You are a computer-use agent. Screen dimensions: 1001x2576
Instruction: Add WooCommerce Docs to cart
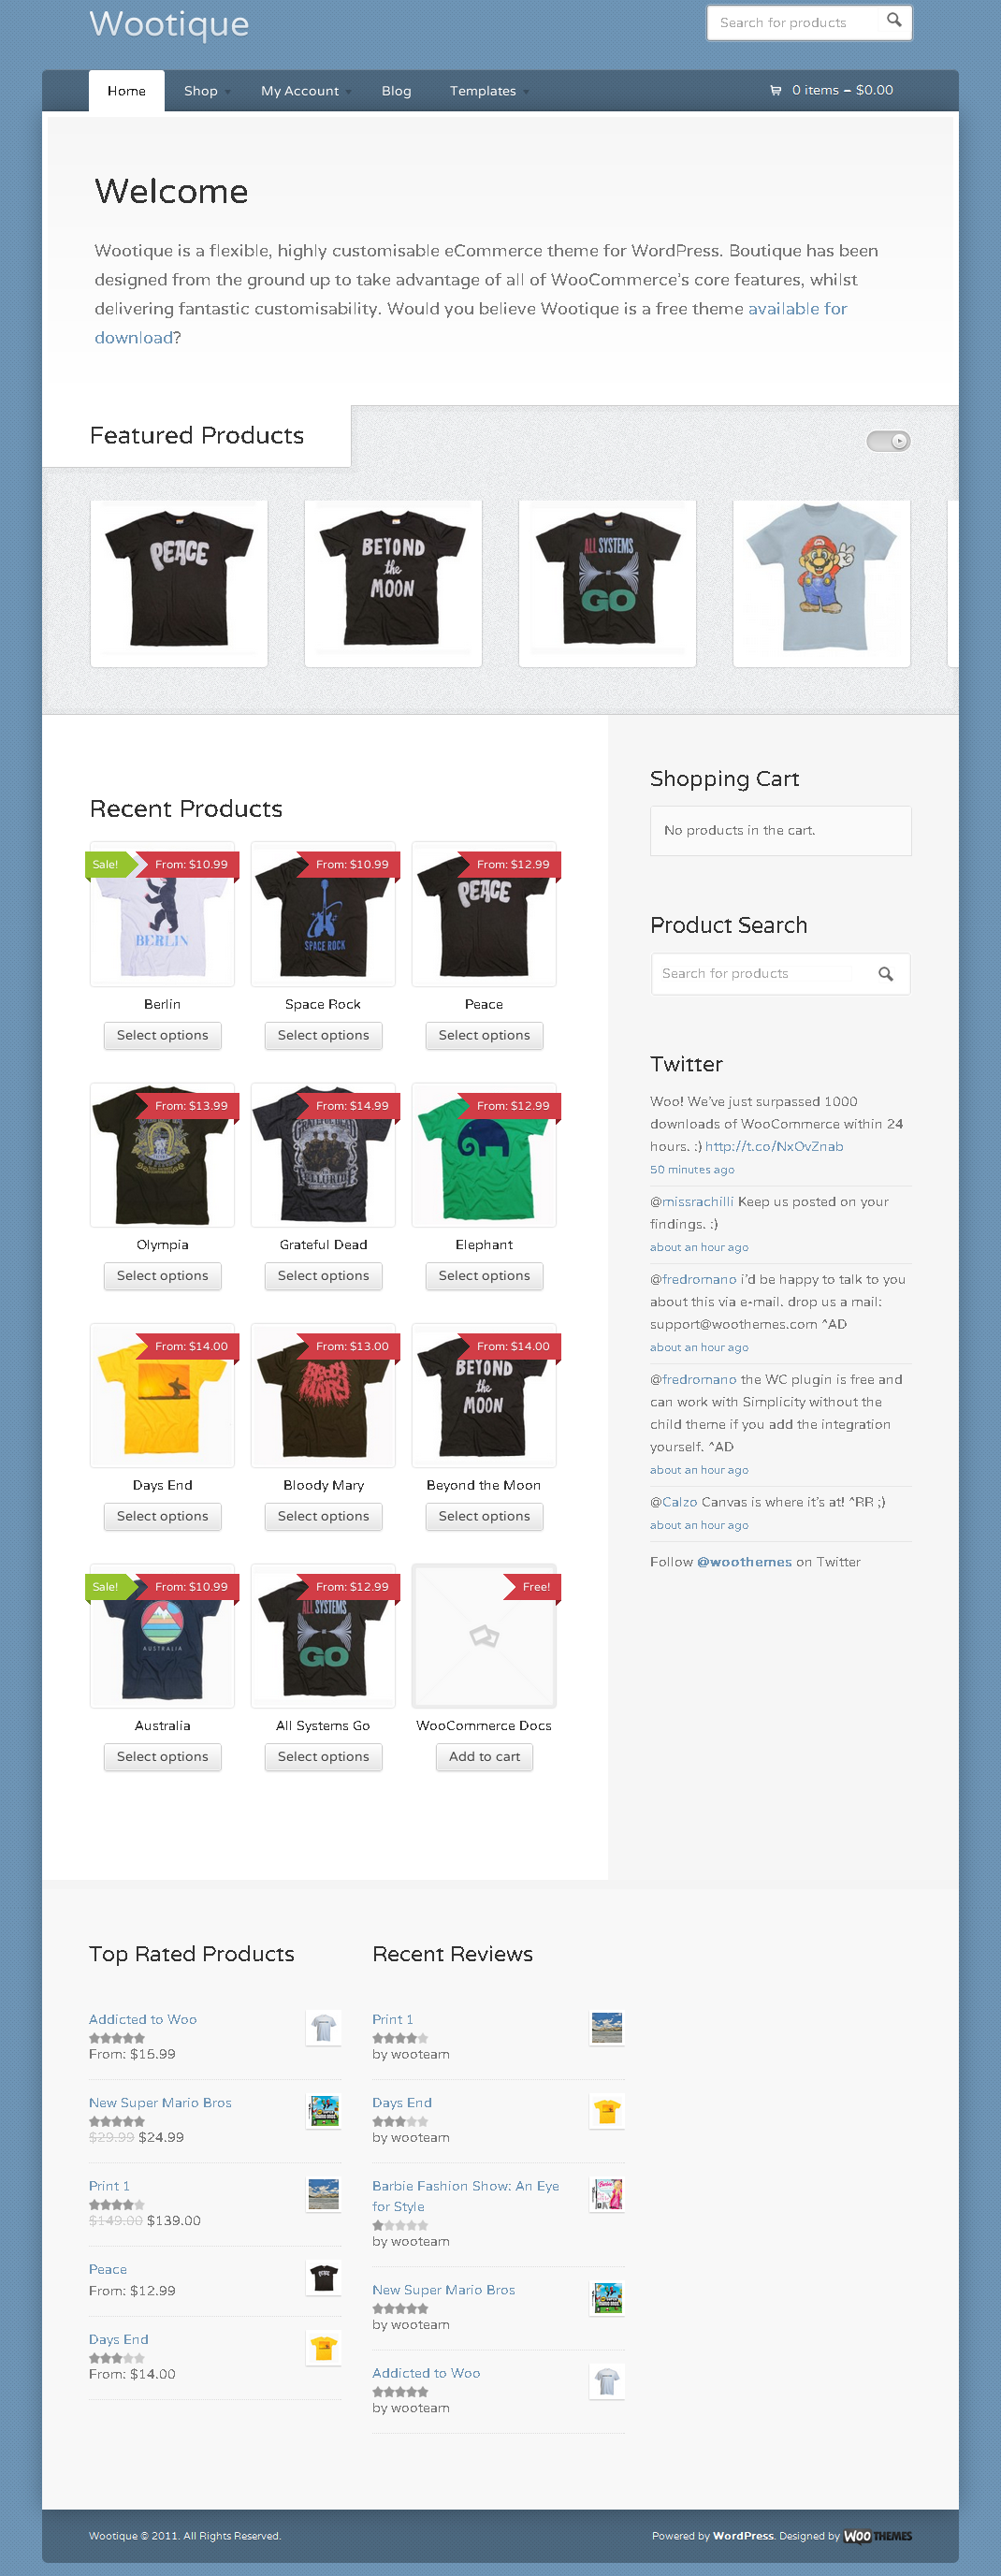(x=484, y=1756)
